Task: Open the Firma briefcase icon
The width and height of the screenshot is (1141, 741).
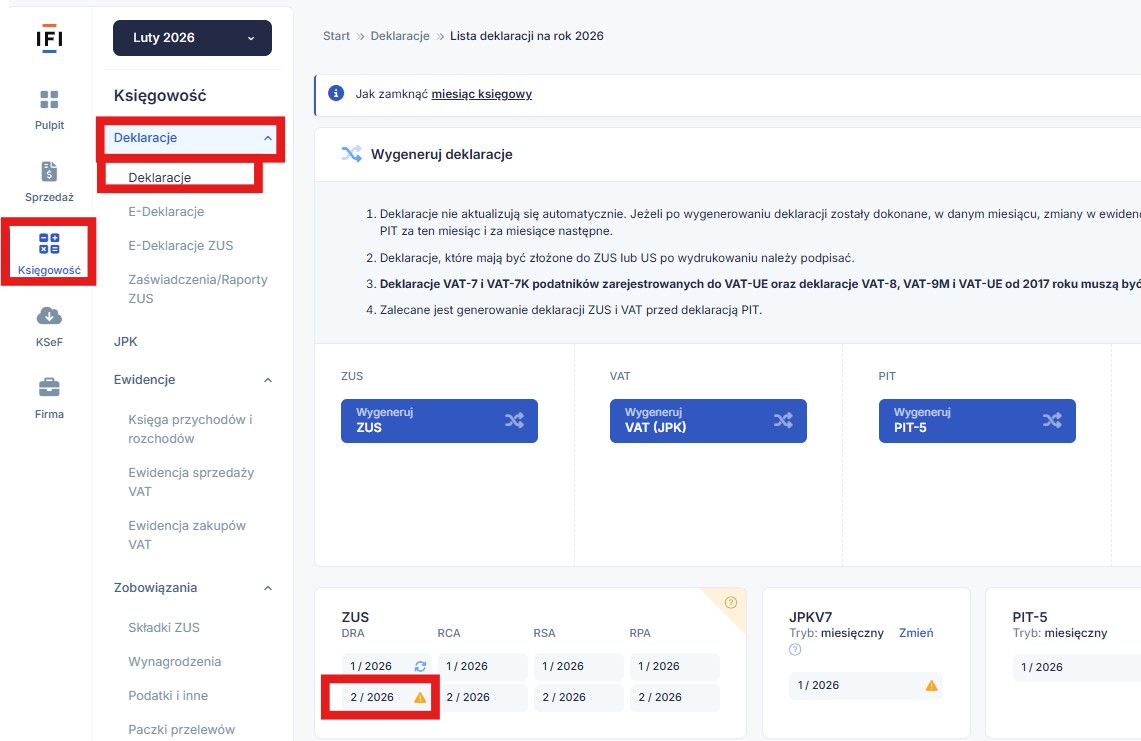Action: (x=49, y=388)
